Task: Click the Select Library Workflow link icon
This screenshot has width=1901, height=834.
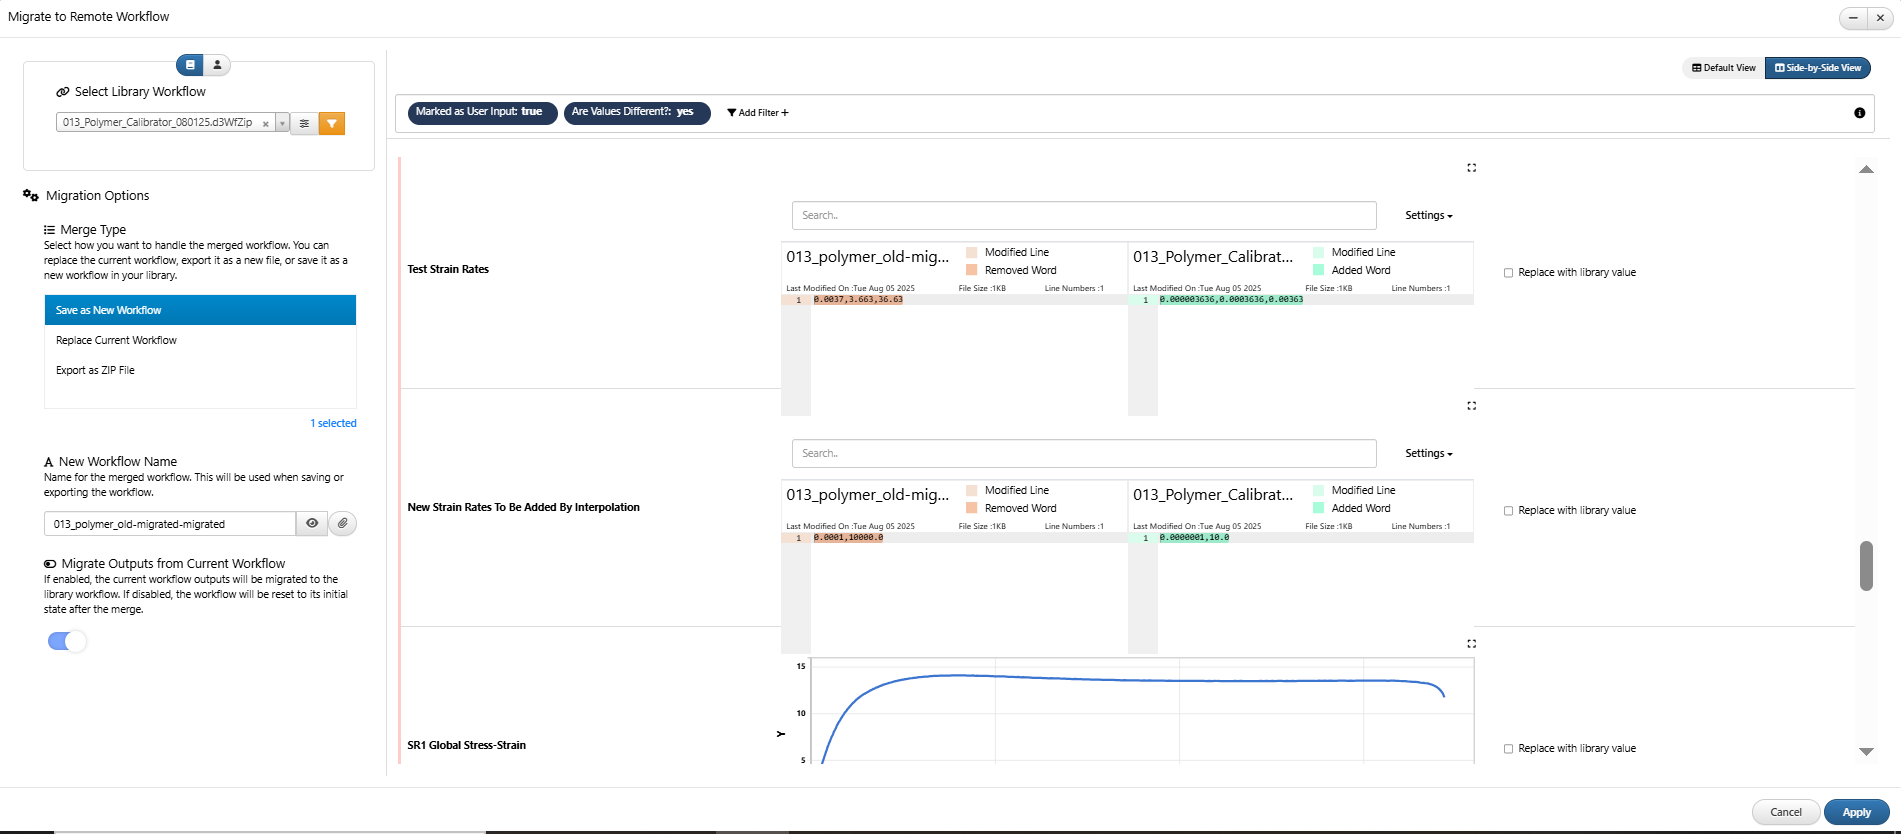Action: pyautogui.click(x=63, y=92)
